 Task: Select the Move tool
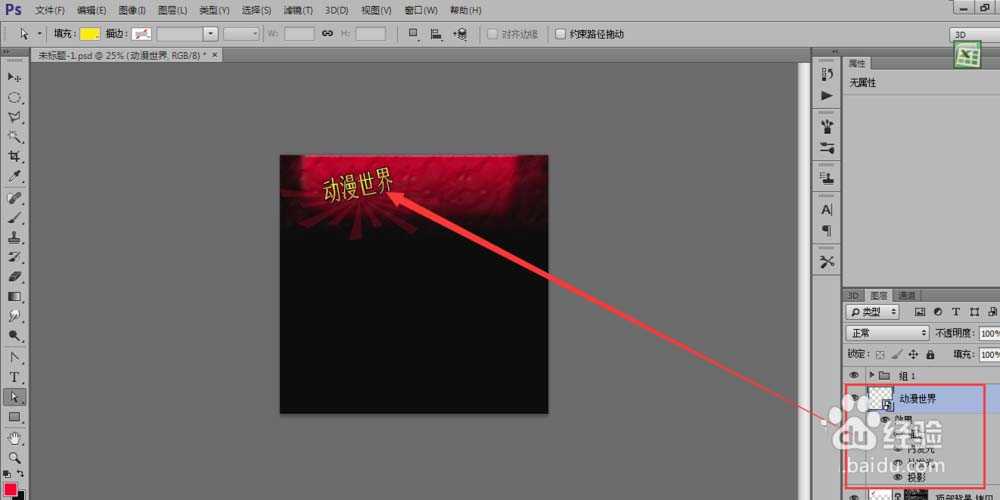pos(15,77)
